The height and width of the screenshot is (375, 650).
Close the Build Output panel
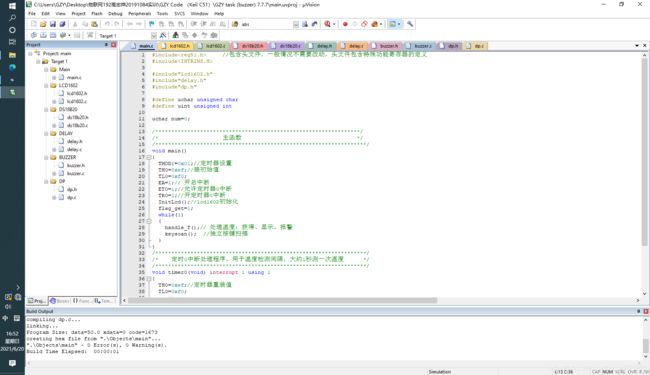click(645, 311)
